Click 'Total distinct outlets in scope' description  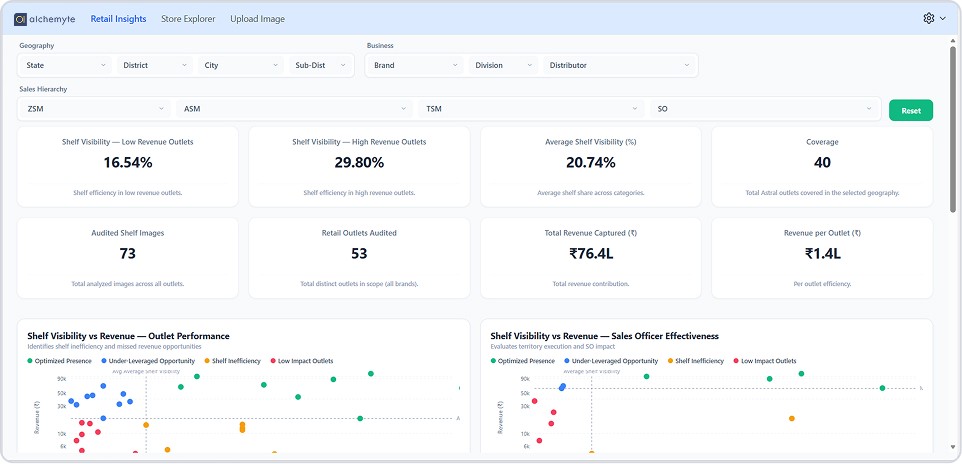click(x=360, y=284)
